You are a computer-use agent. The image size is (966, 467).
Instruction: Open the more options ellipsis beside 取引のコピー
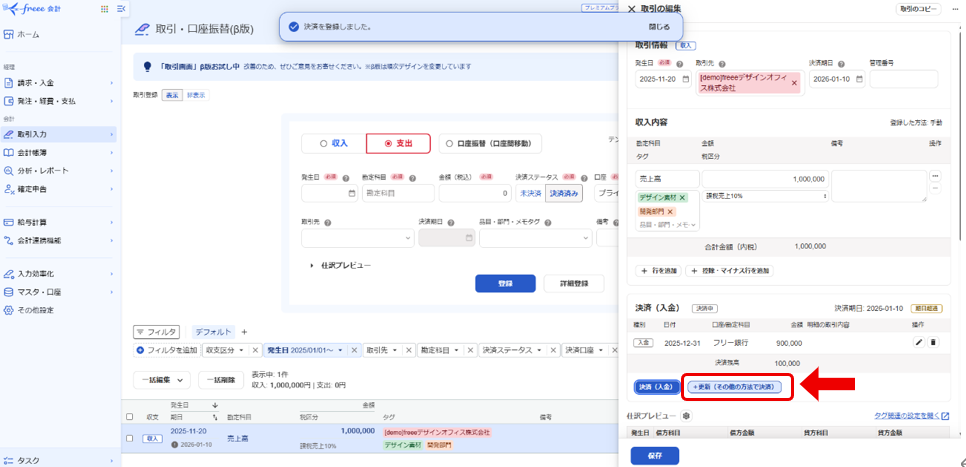point(956,9)
